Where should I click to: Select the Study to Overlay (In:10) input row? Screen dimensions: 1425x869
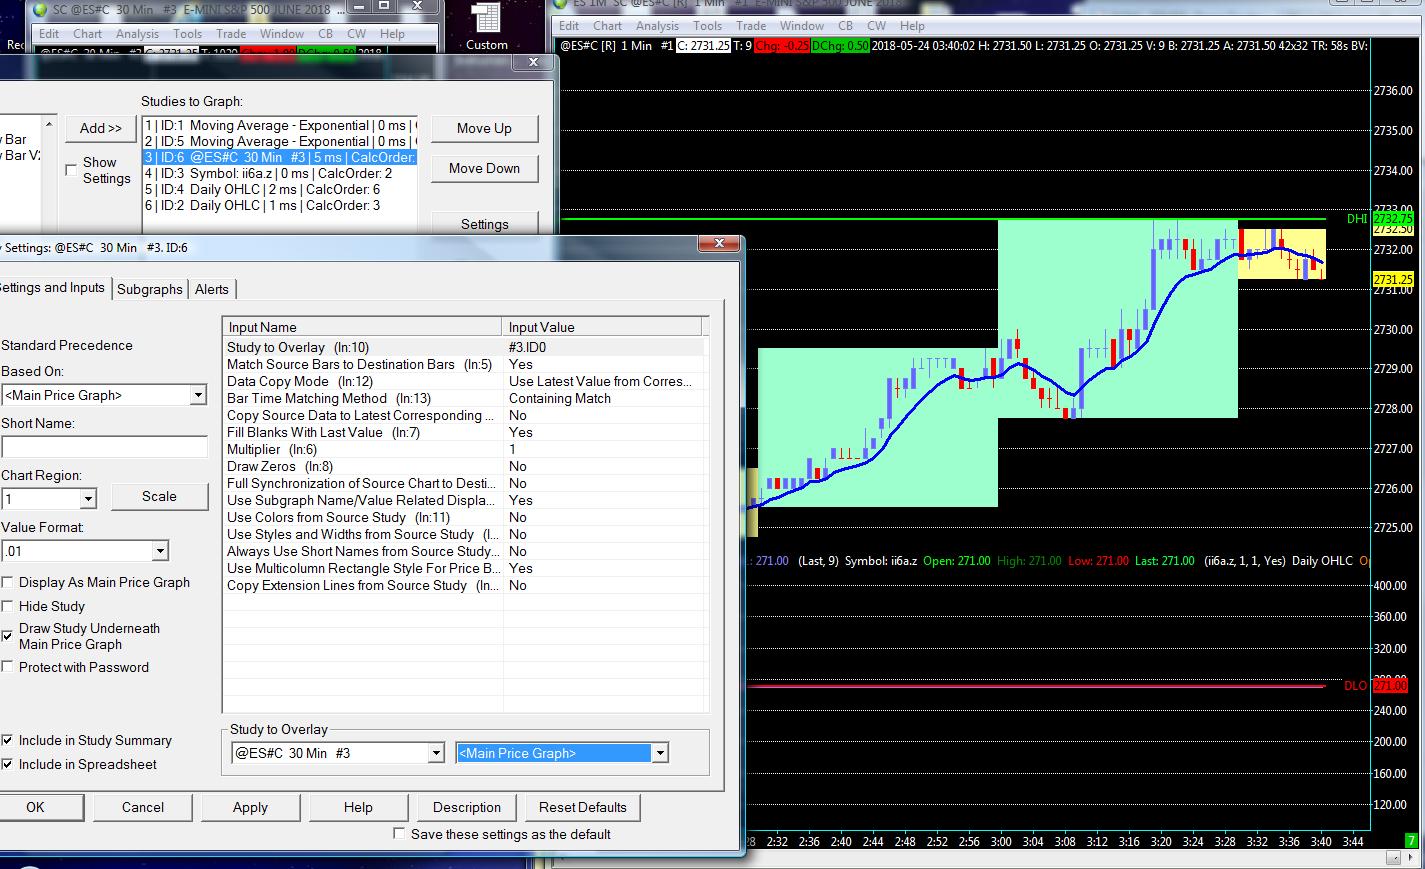click(x=465, y=347)
